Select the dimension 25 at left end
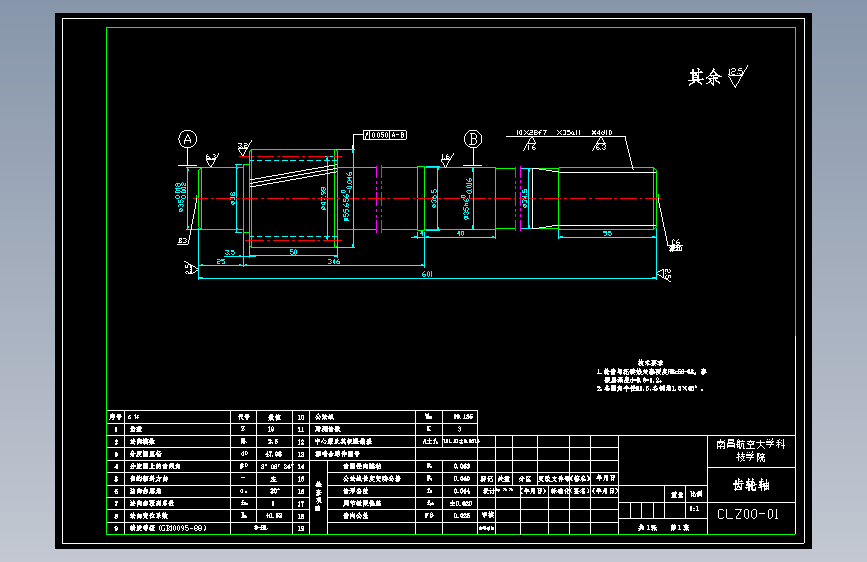867x562 pixels. pyautogui.click(x=221, y=262)
